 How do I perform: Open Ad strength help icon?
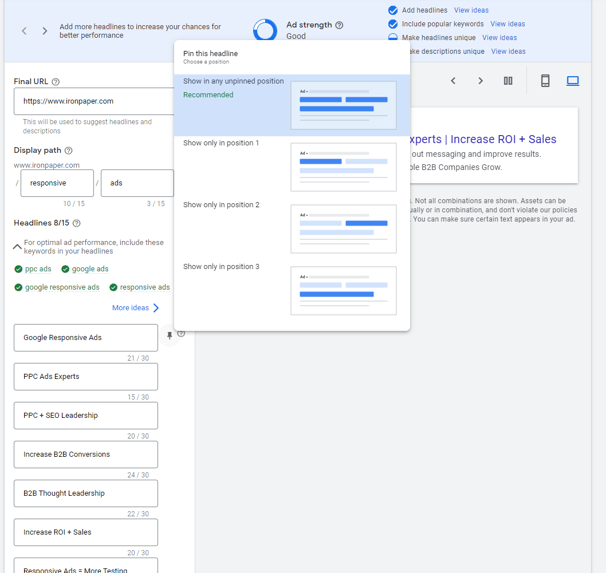click(x=339, y=25)
